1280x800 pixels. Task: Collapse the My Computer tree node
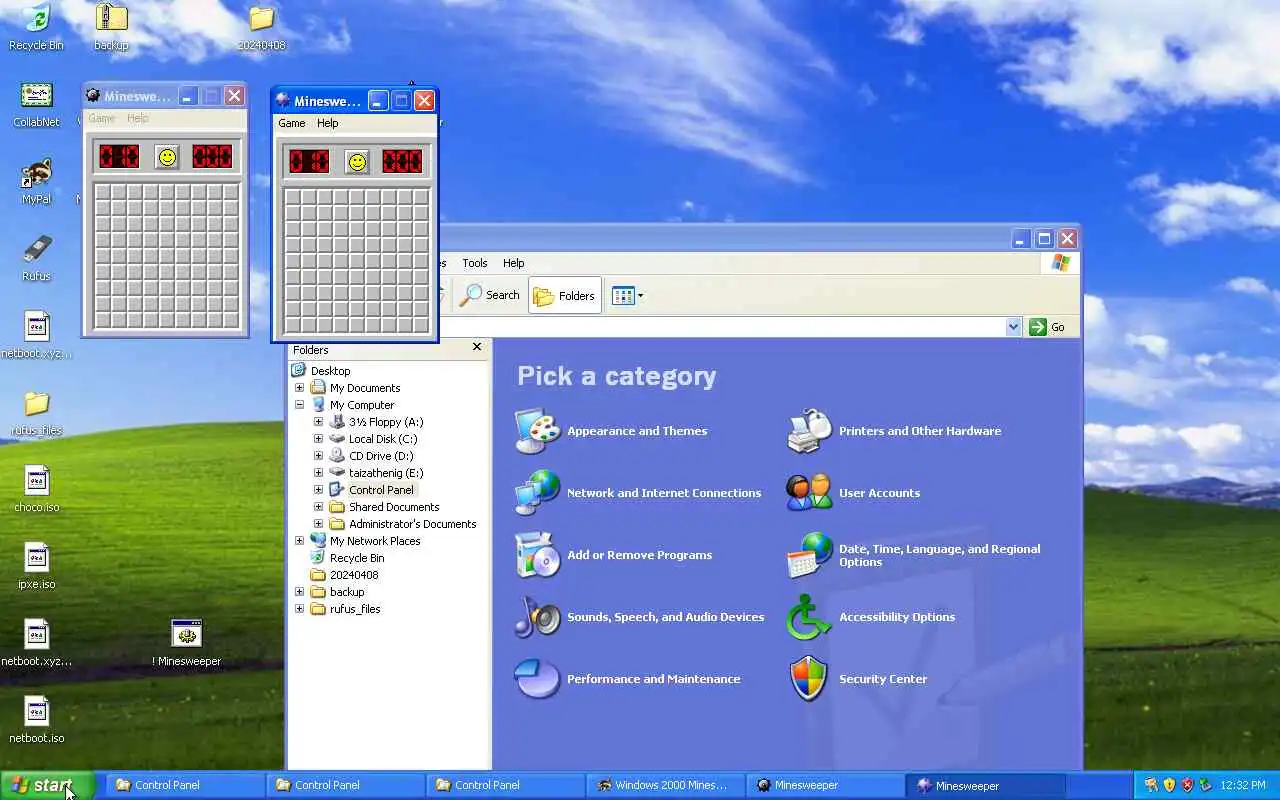(x=299, y=405)
